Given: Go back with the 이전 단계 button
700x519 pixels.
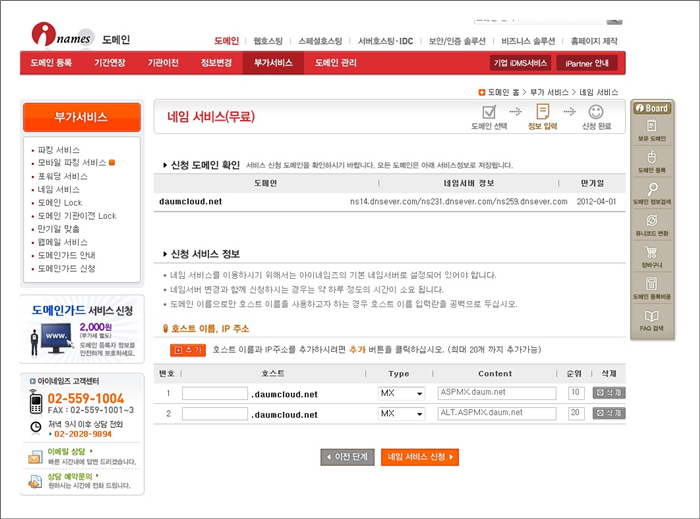Looking at the screenshot, I should pos(347,457).
